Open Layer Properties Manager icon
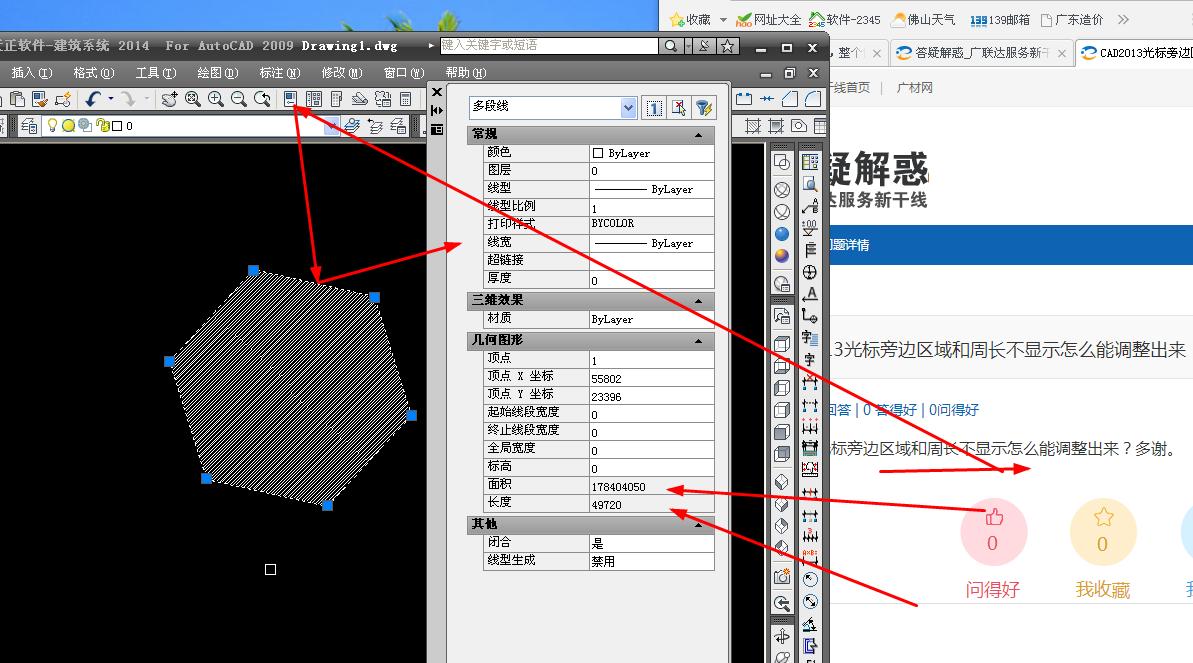 (x=29, y=126)
